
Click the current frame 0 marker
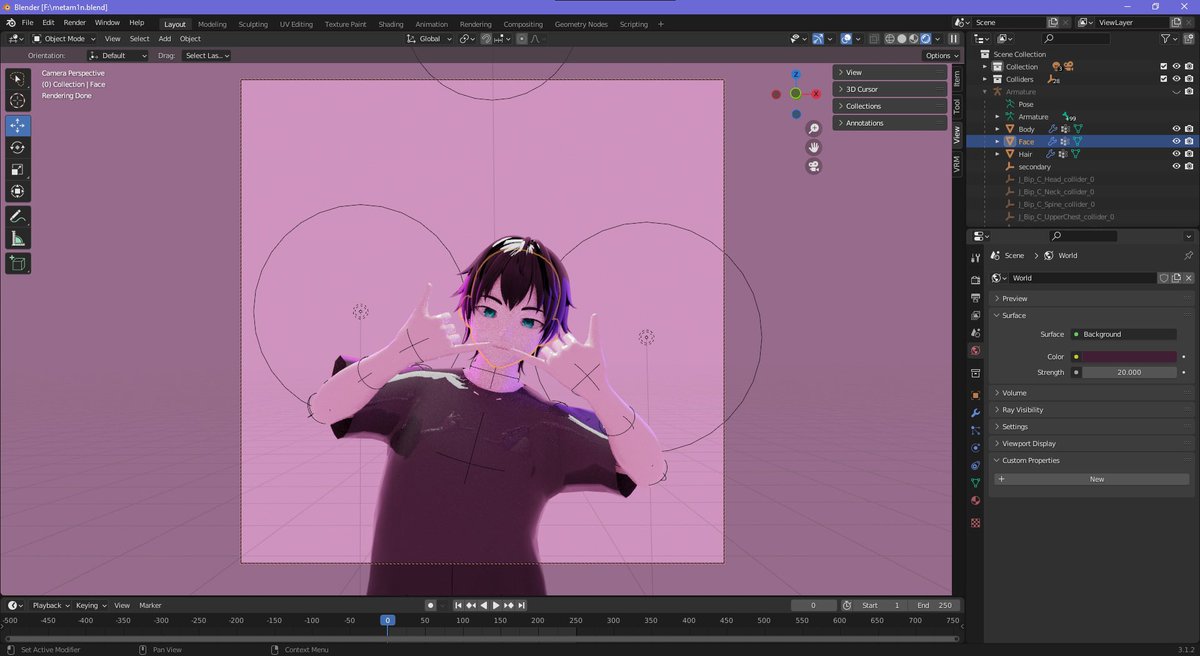click(x=387, y=620)
